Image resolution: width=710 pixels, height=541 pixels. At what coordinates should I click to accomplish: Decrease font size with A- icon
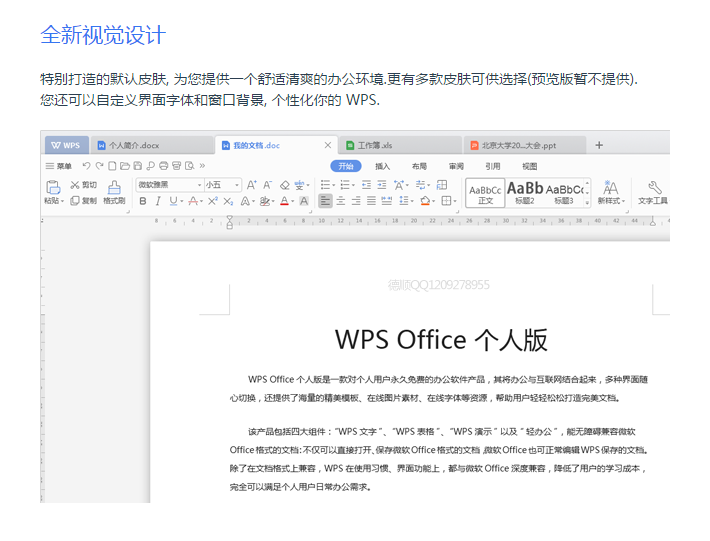[268, 185]
